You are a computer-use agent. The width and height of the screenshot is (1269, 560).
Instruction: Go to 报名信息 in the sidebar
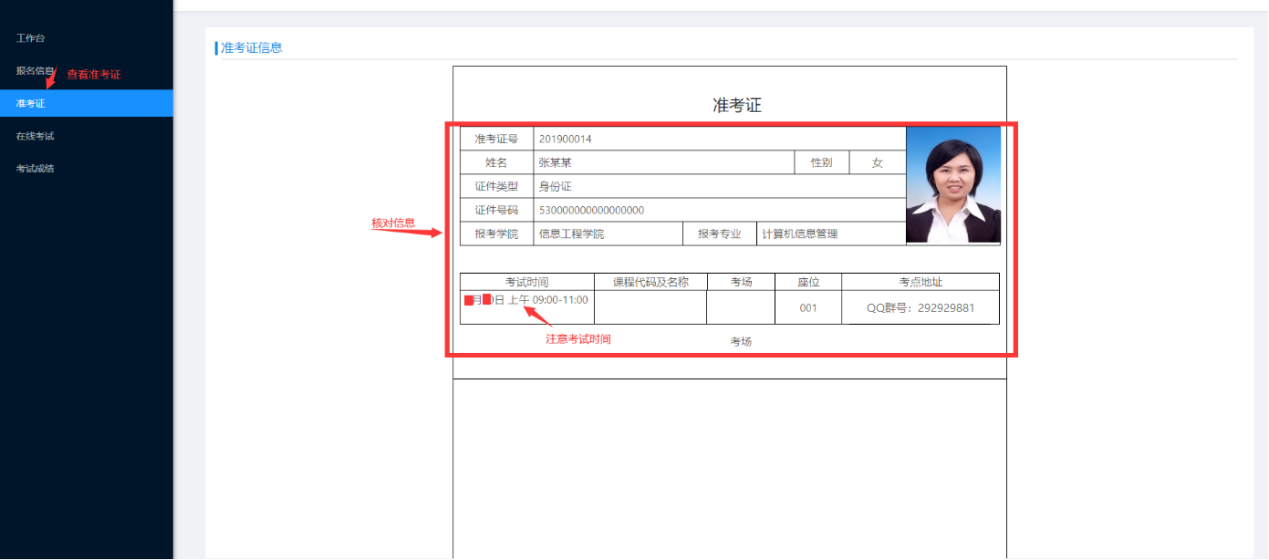tap(34, 71)
